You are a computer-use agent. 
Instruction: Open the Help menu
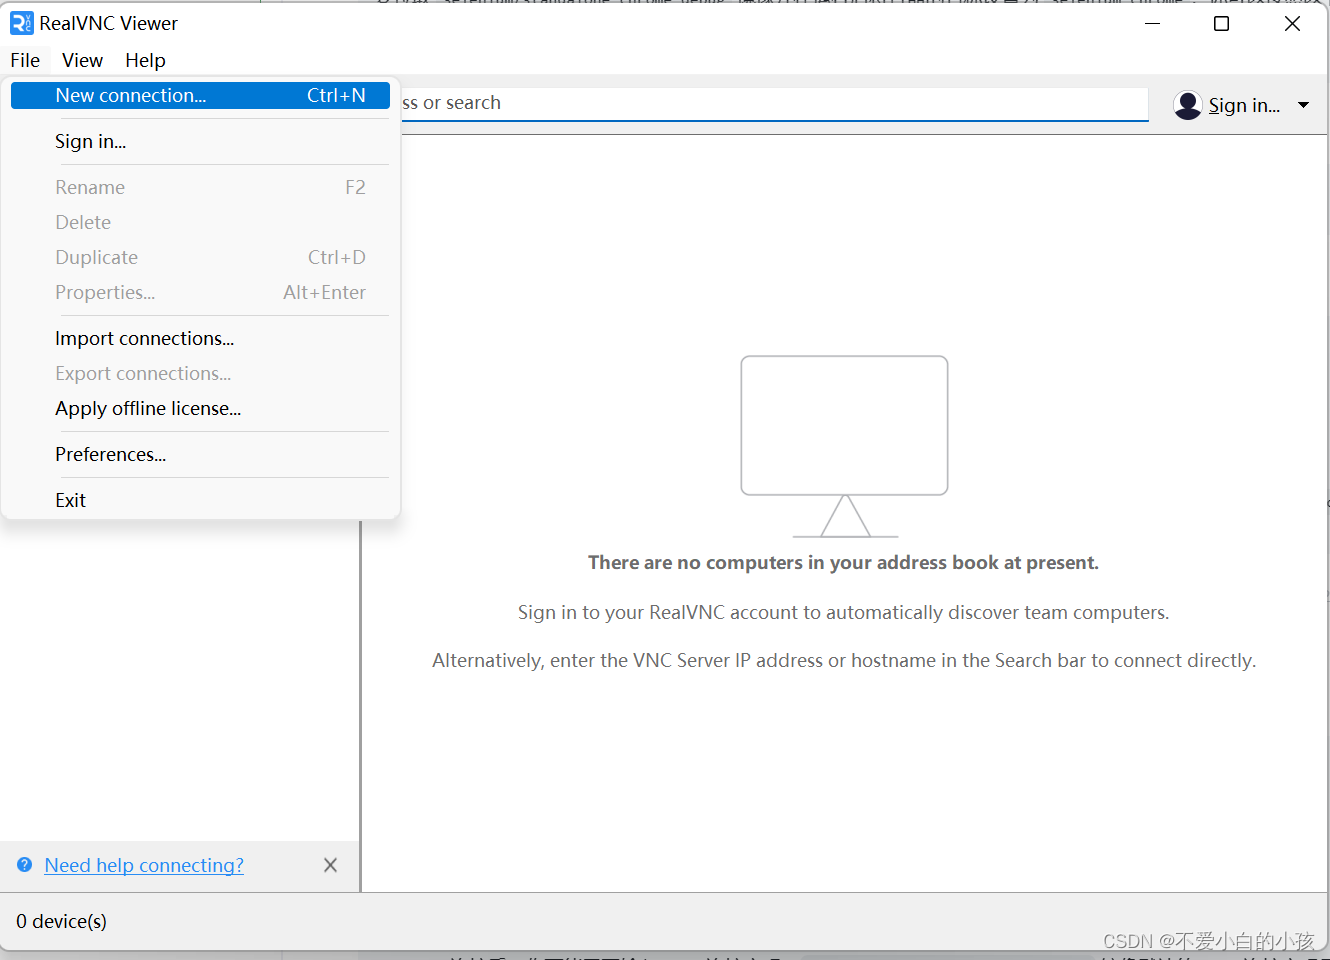pos(145,60)
